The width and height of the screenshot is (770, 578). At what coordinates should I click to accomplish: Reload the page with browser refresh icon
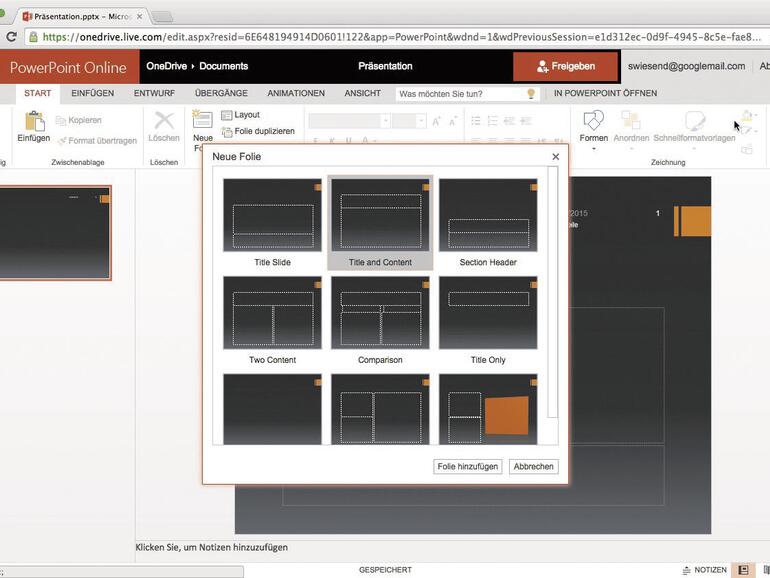pos(11,37)
